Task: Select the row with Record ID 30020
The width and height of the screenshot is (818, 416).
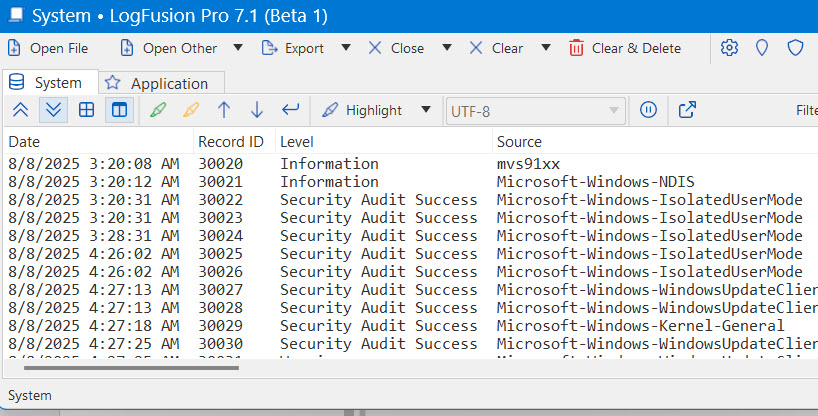Action: (411, 164)
